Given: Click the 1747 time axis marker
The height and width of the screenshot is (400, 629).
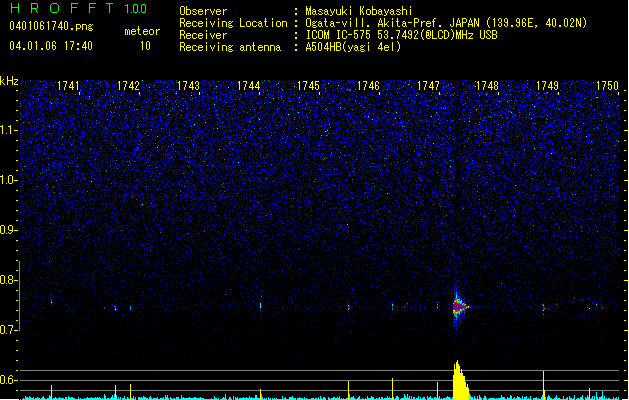Looking at the screenshot, I should (428, 86).
